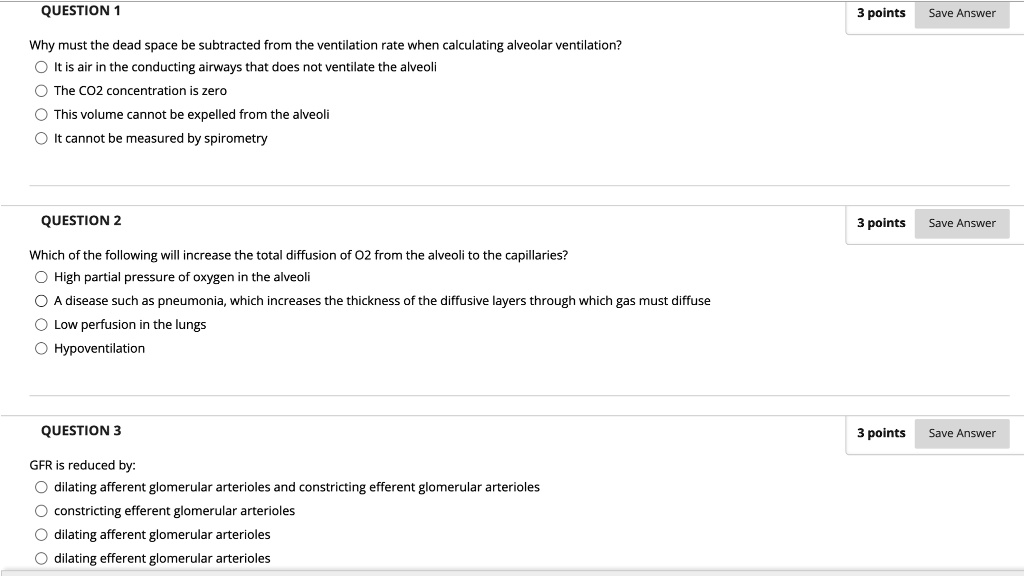Choose "constricting efferent glomerular arterioles"
This screenshot has height=576, width=1024.
point(41,511)
